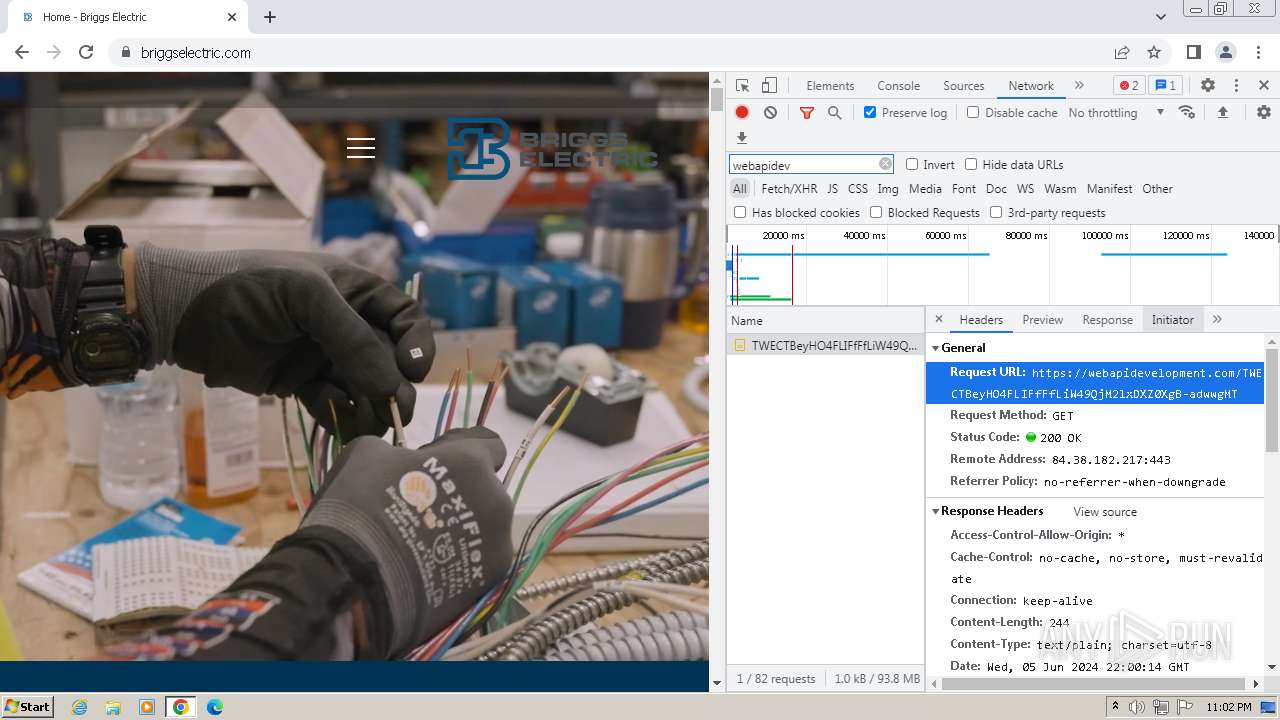Close the request details pane
Viewport: 1280px width, 720px height.
[939, 319]
